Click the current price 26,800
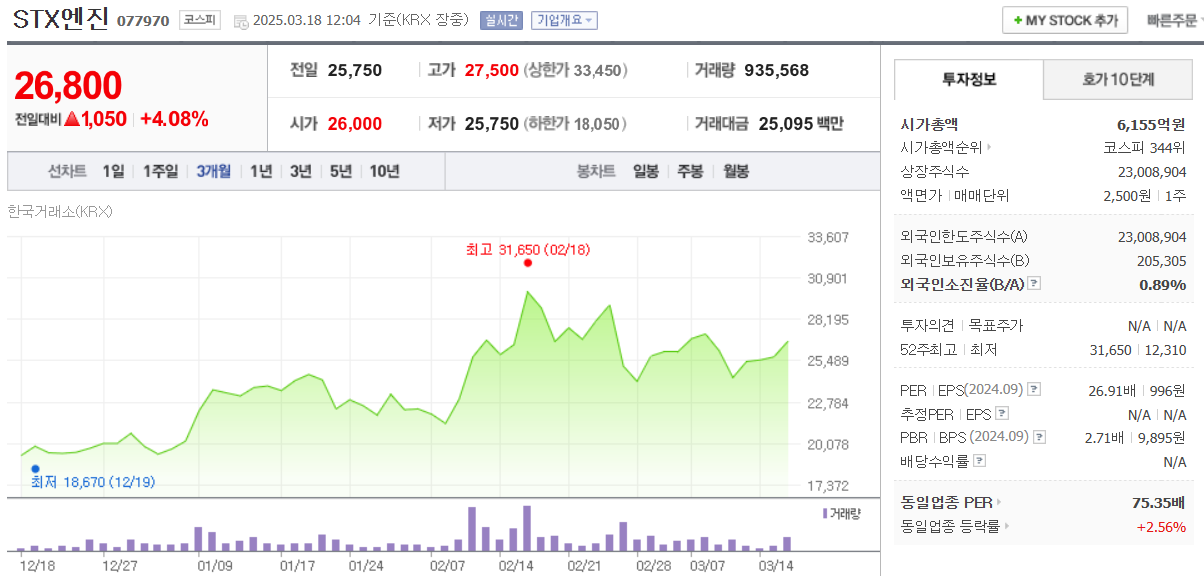Screen dimensions: 1204x576 pyautogui.click(x=68, y=87)
